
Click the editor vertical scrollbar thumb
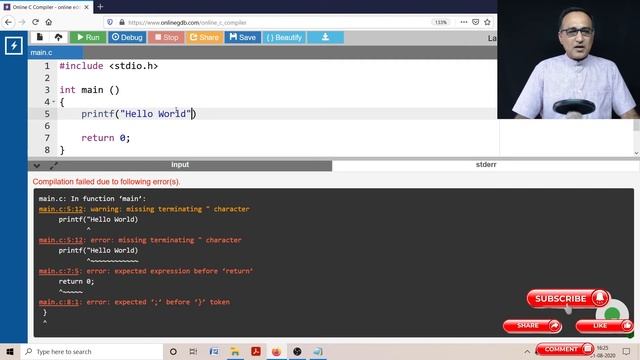636,125
